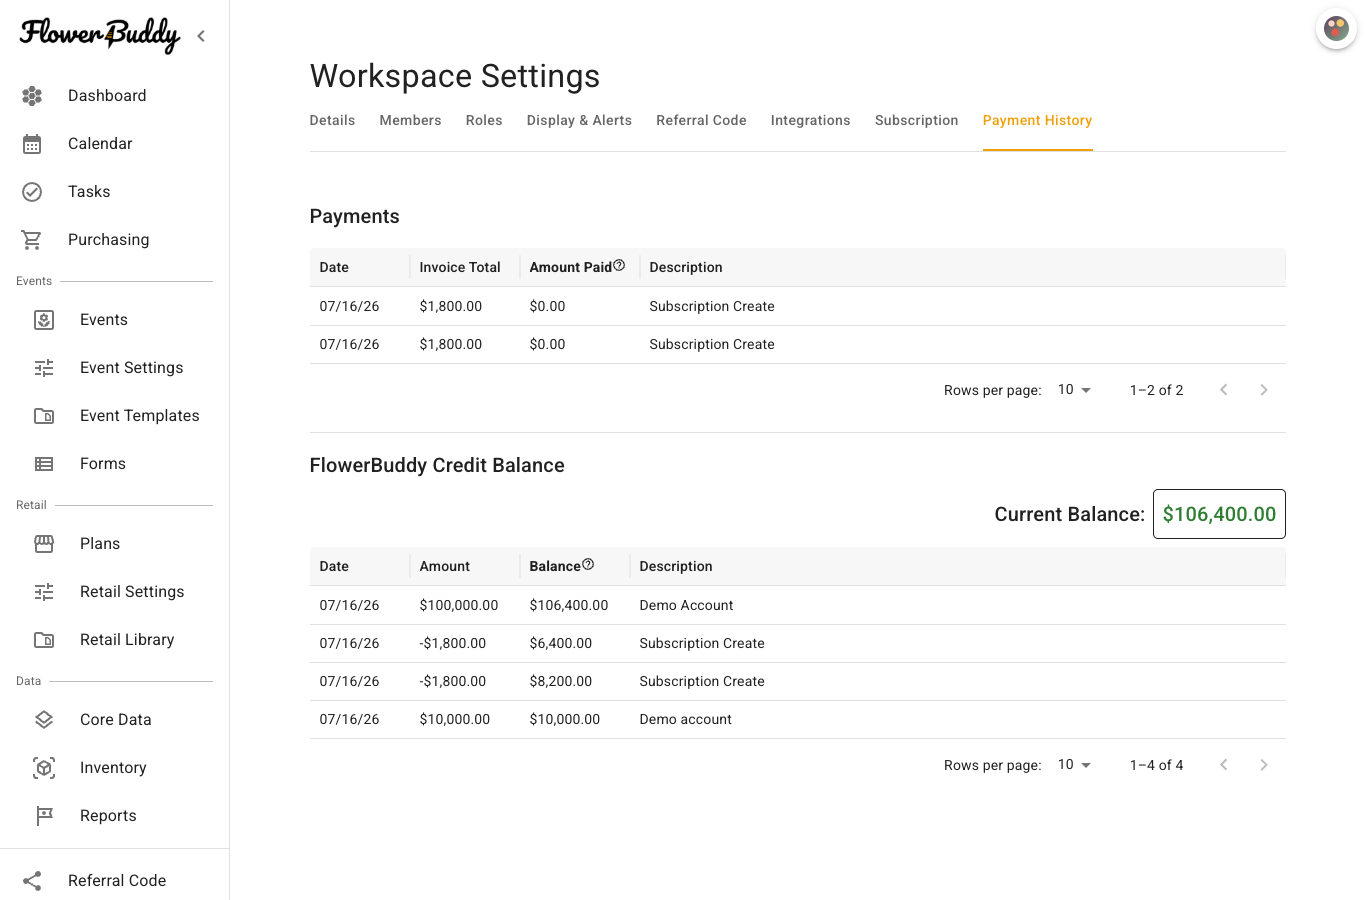1365x900 pixels.
Task: Click the Event Settings sliders icon
Action: (x=44, y=368)
